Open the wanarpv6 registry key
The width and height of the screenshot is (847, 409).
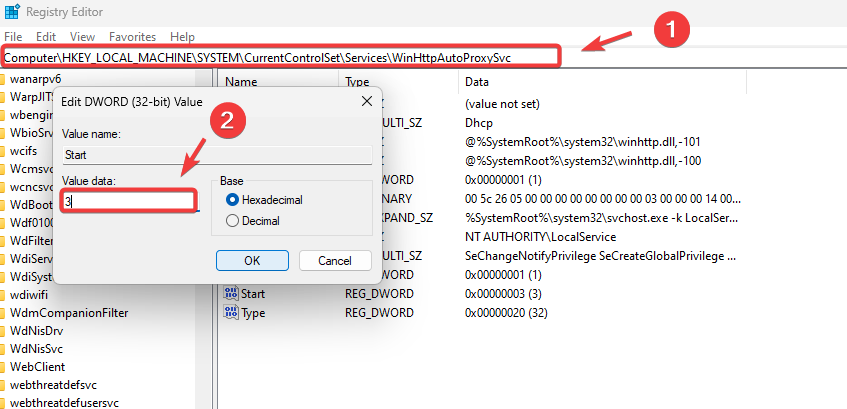35,79
